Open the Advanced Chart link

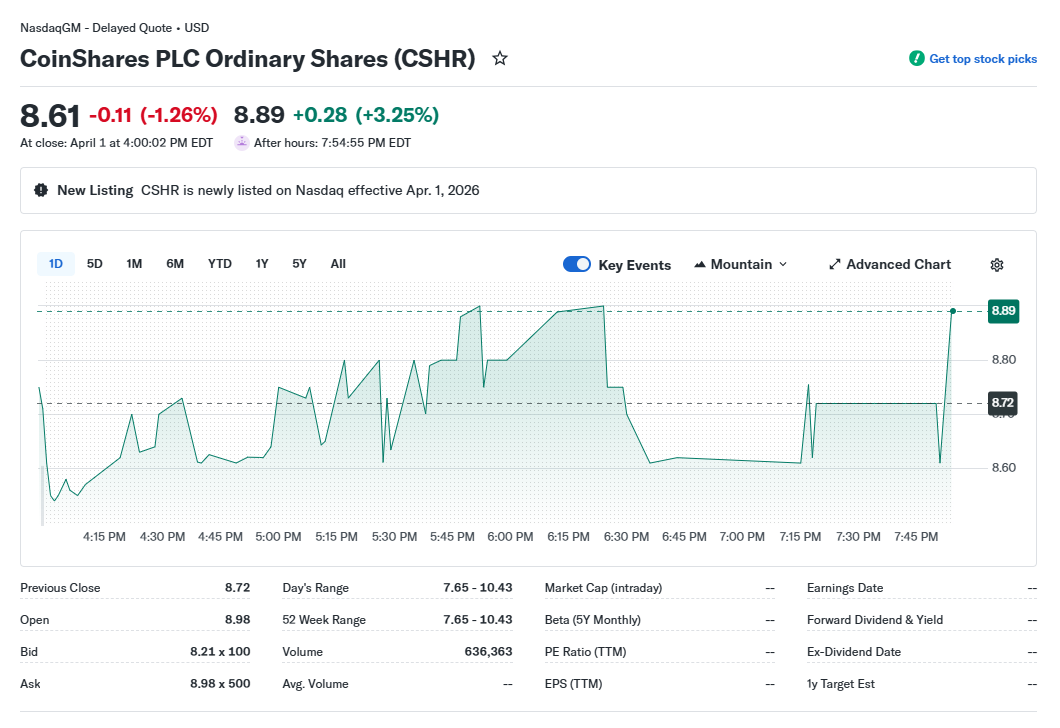pos(898,265)
